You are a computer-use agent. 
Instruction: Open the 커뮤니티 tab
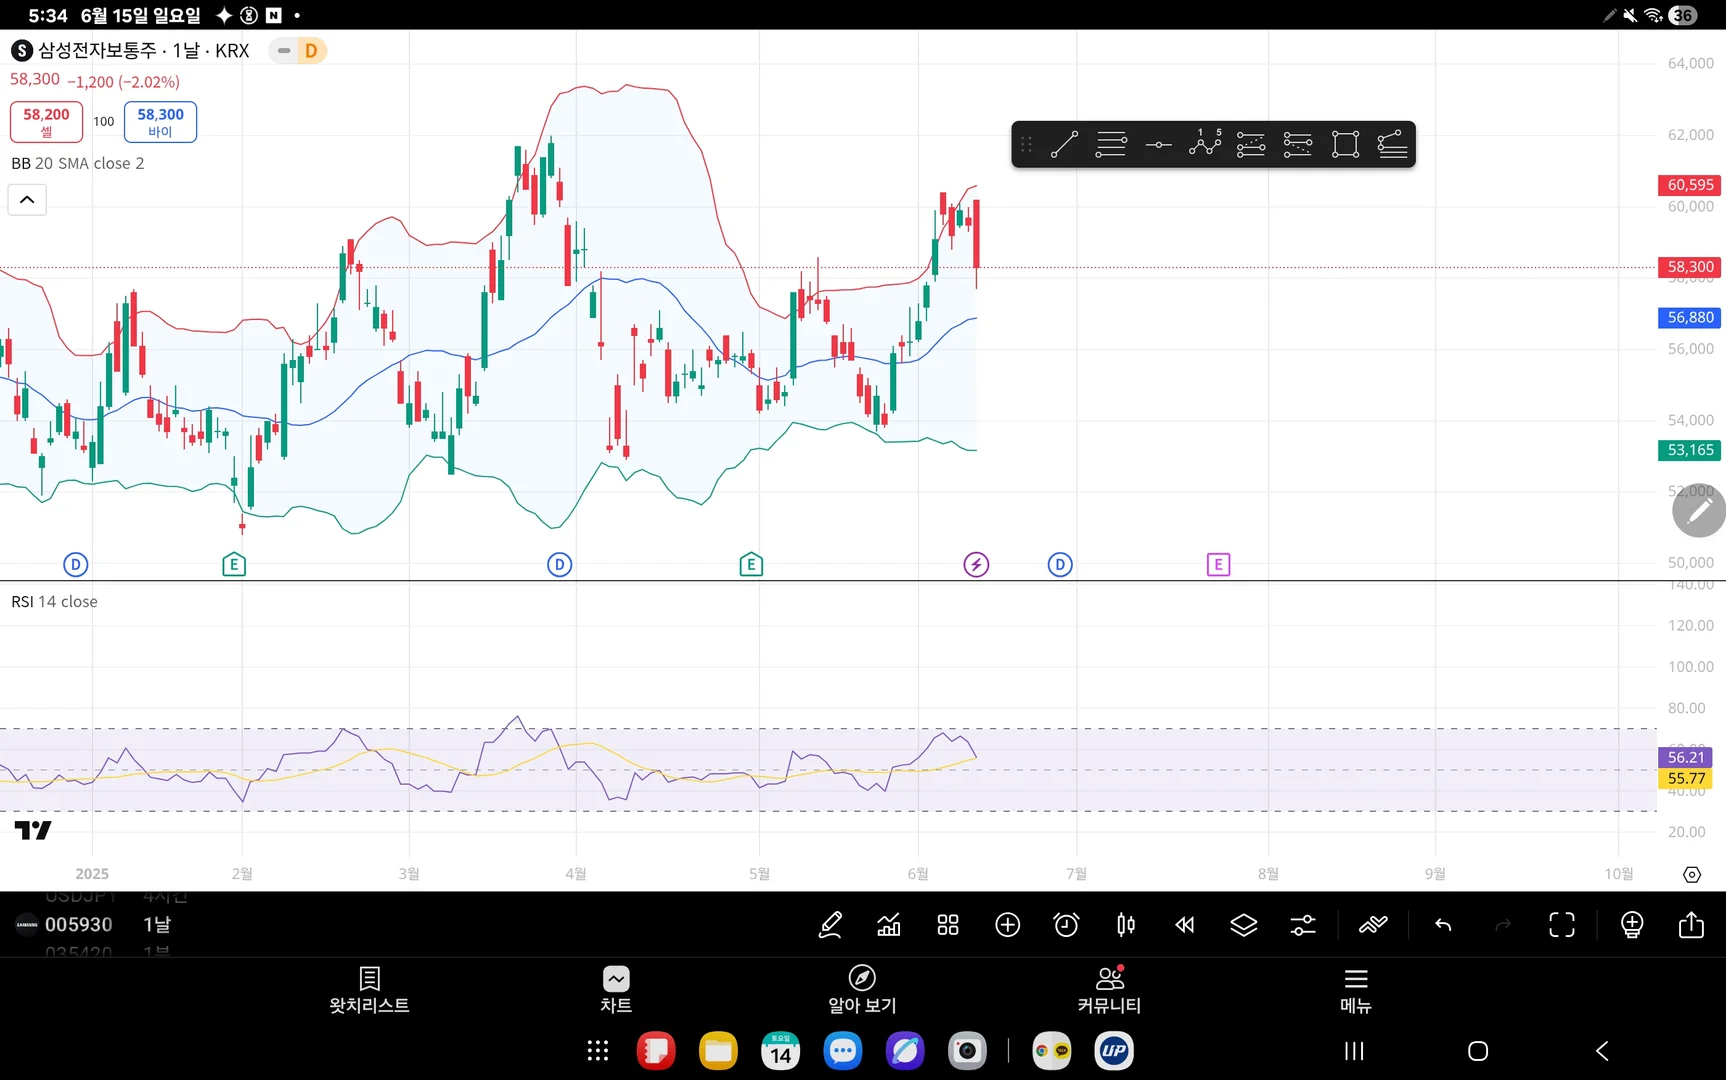point(1109,990)
